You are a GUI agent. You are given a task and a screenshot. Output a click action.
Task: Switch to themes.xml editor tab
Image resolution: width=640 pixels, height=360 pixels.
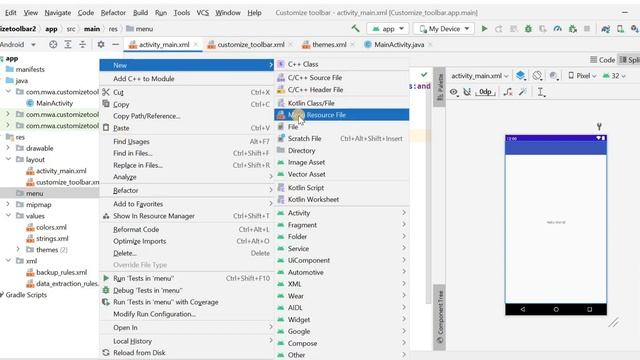(x=329, y=44)
